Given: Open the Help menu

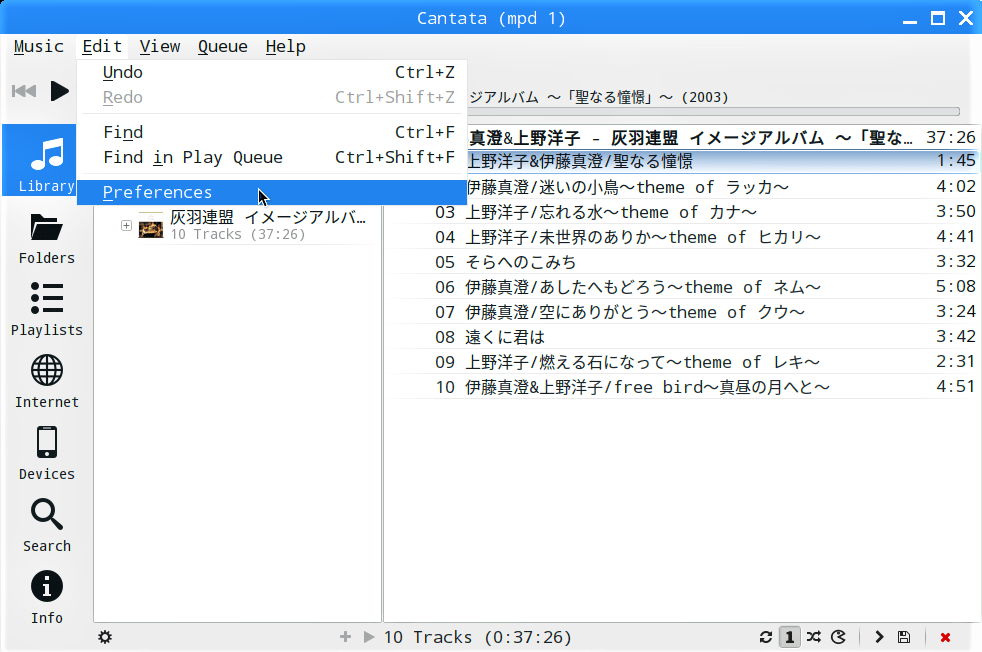Looking at the screenshot, I should (286, 46).
